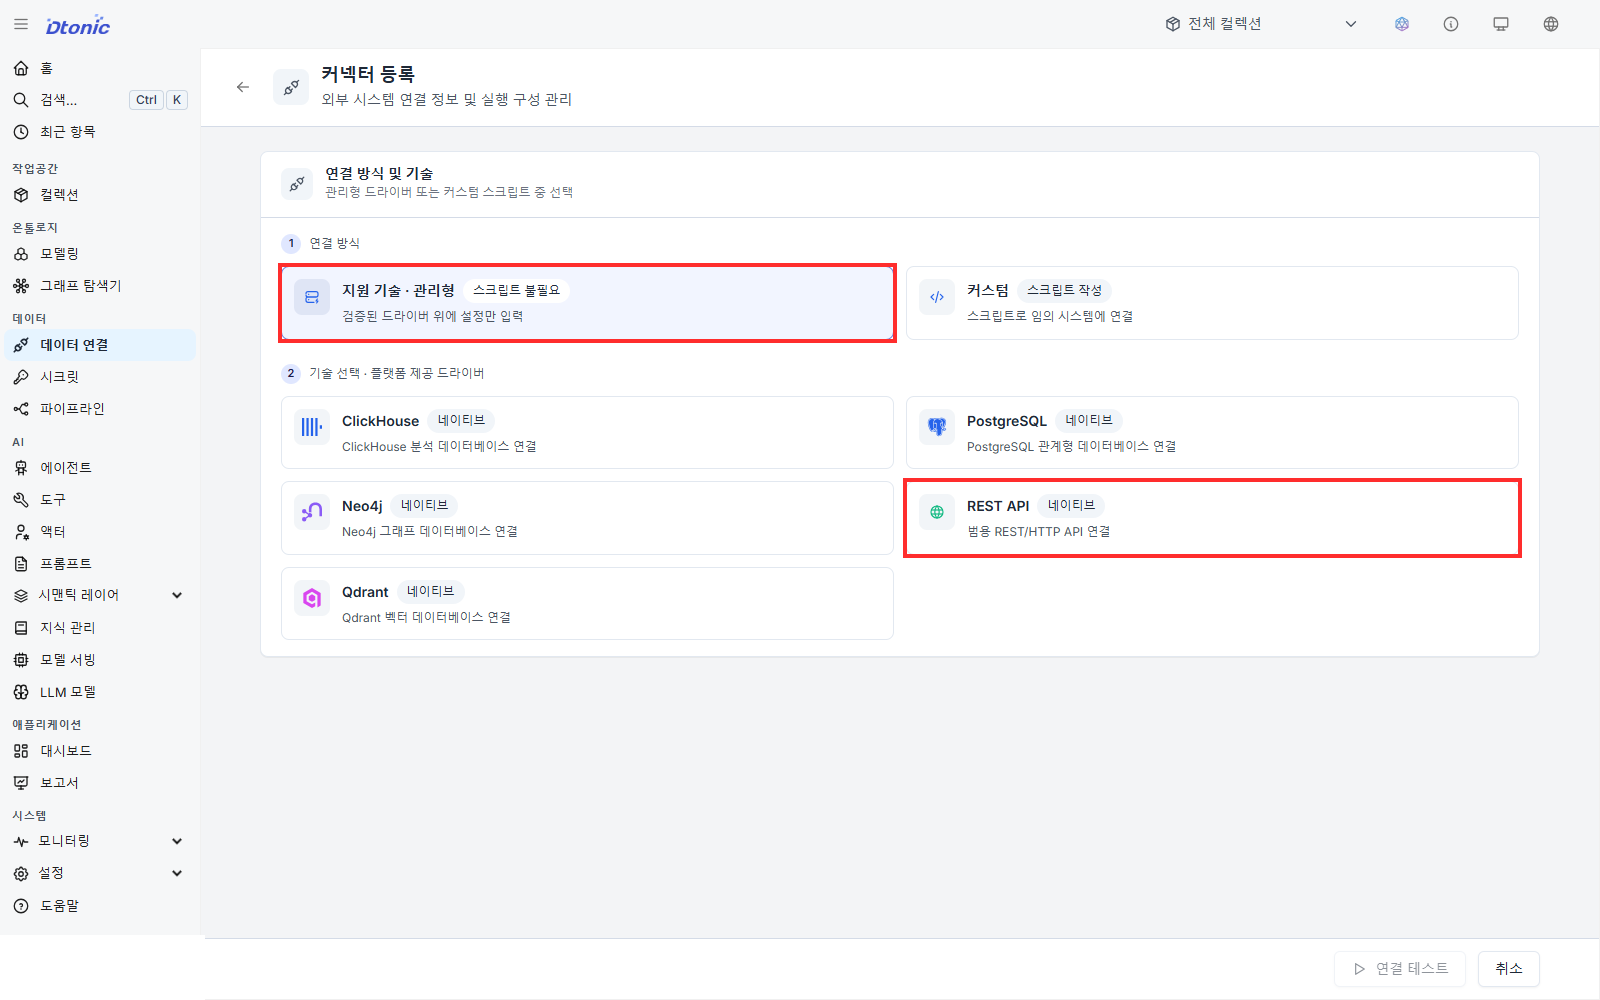Click the 액터 icon

[x=21, y=532]
